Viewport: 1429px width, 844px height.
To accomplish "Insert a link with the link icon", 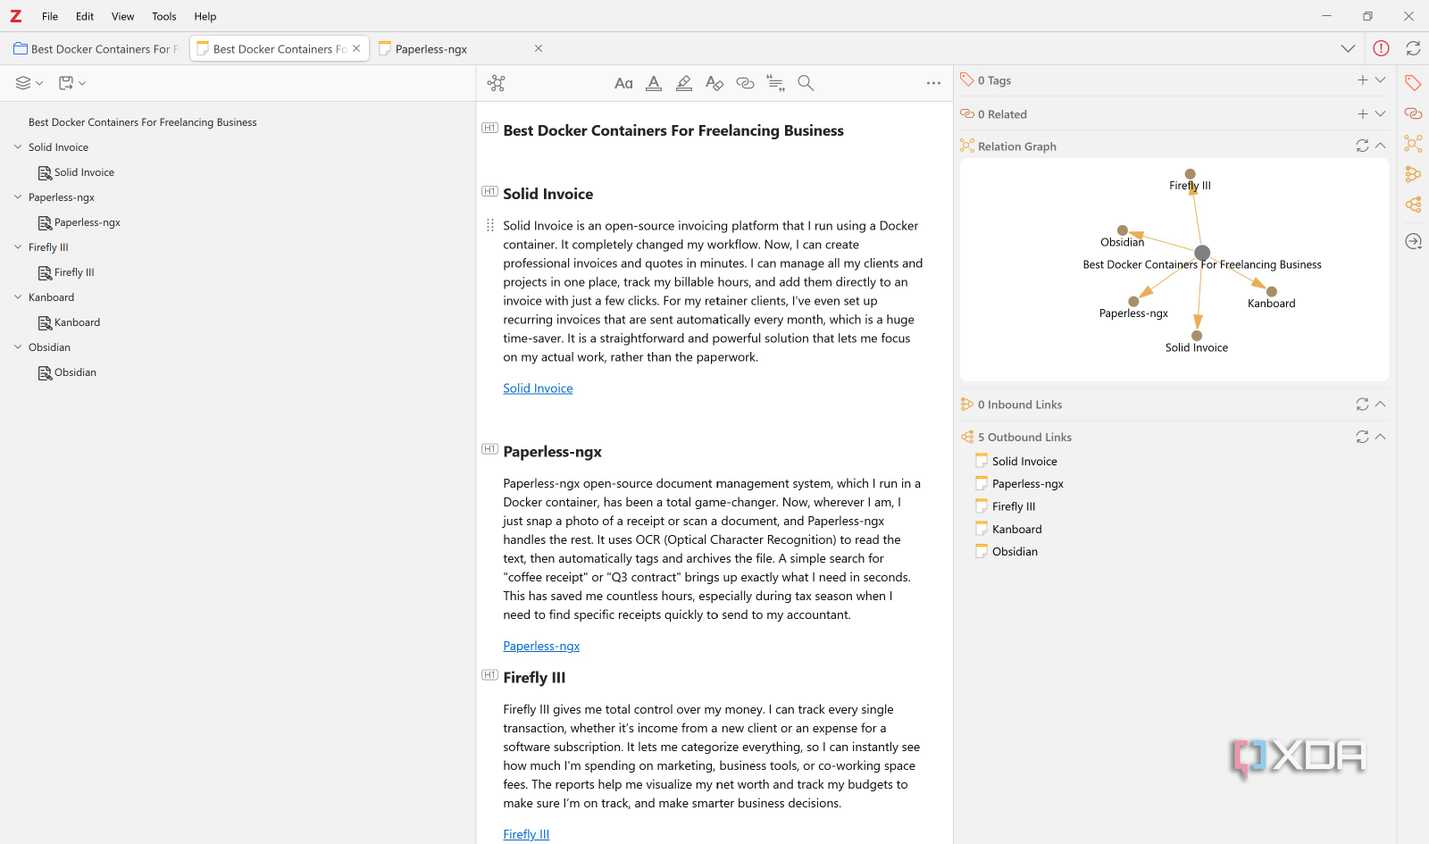I will point(745,83).
